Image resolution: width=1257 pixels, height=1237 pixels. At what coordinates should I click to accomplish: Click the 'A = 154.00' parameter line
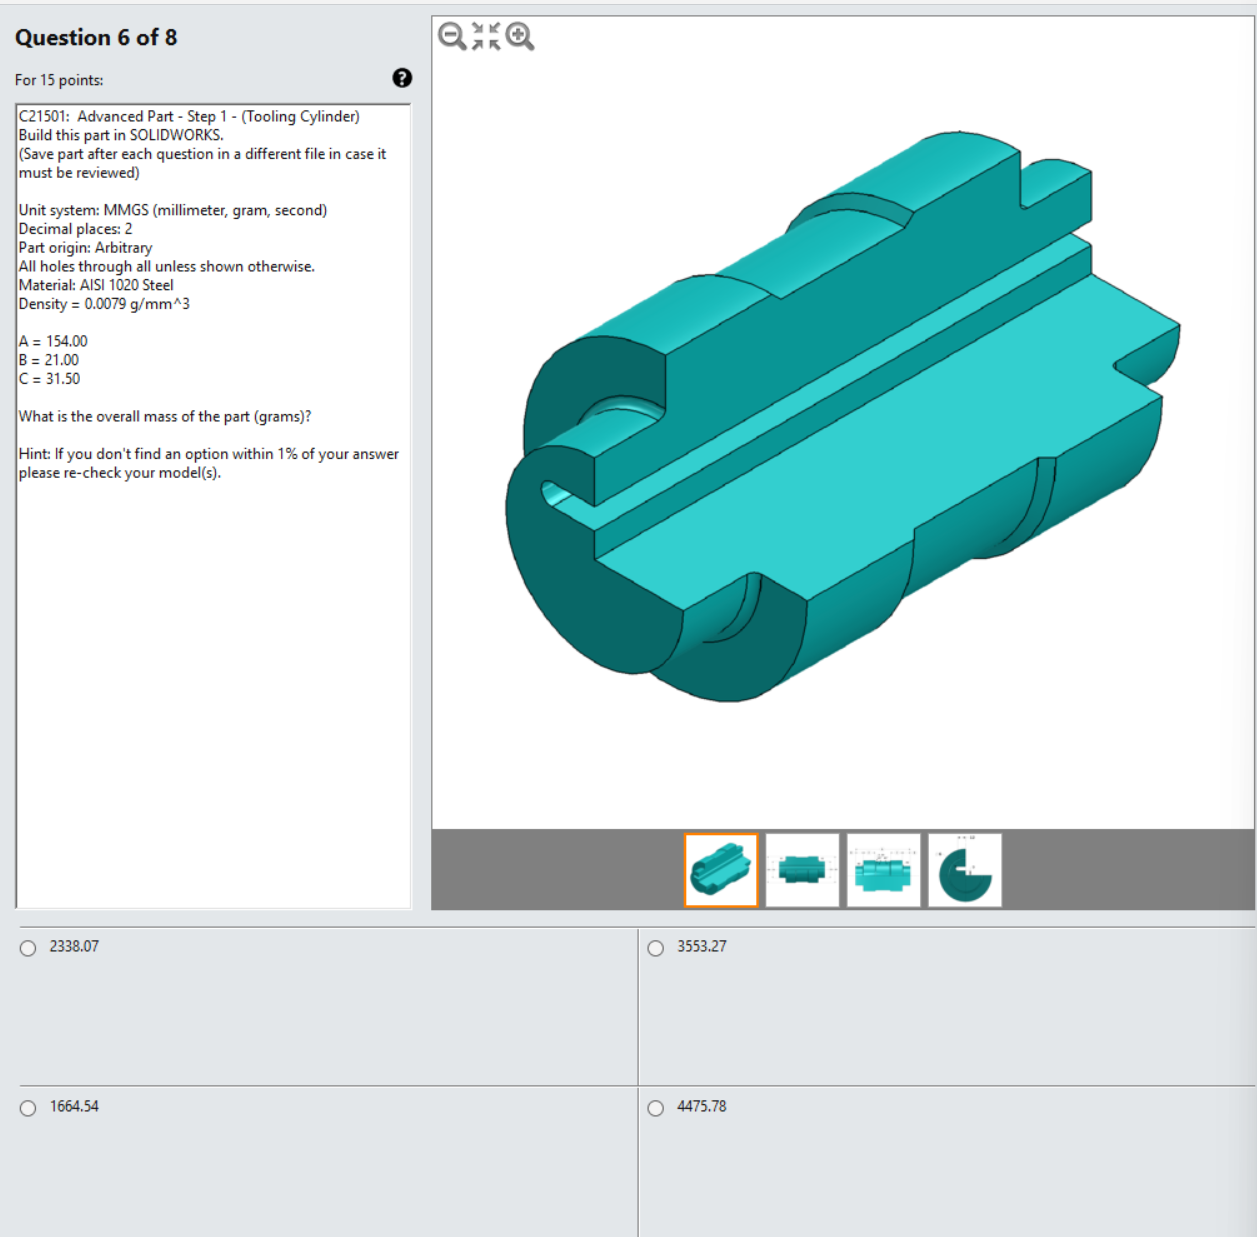[x=53, y=341]
